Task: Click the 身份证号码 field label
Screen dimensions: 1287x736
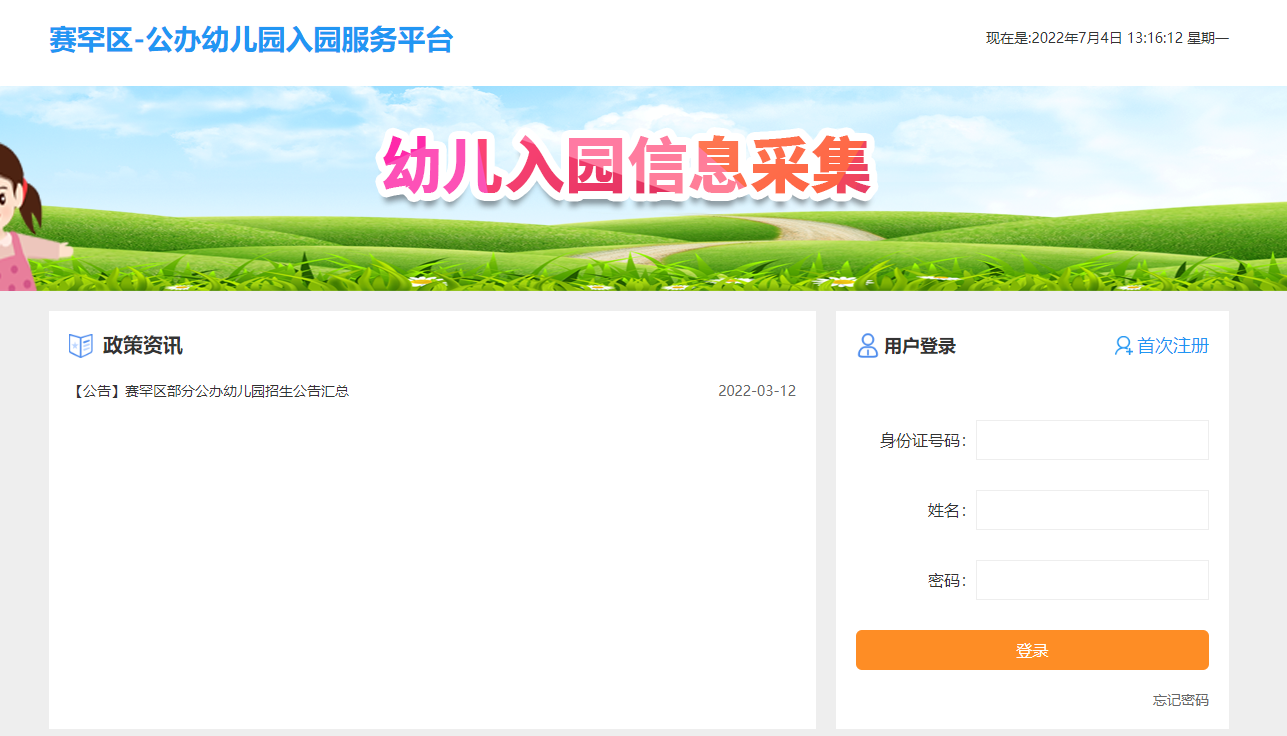Action: tap(923, 441)
